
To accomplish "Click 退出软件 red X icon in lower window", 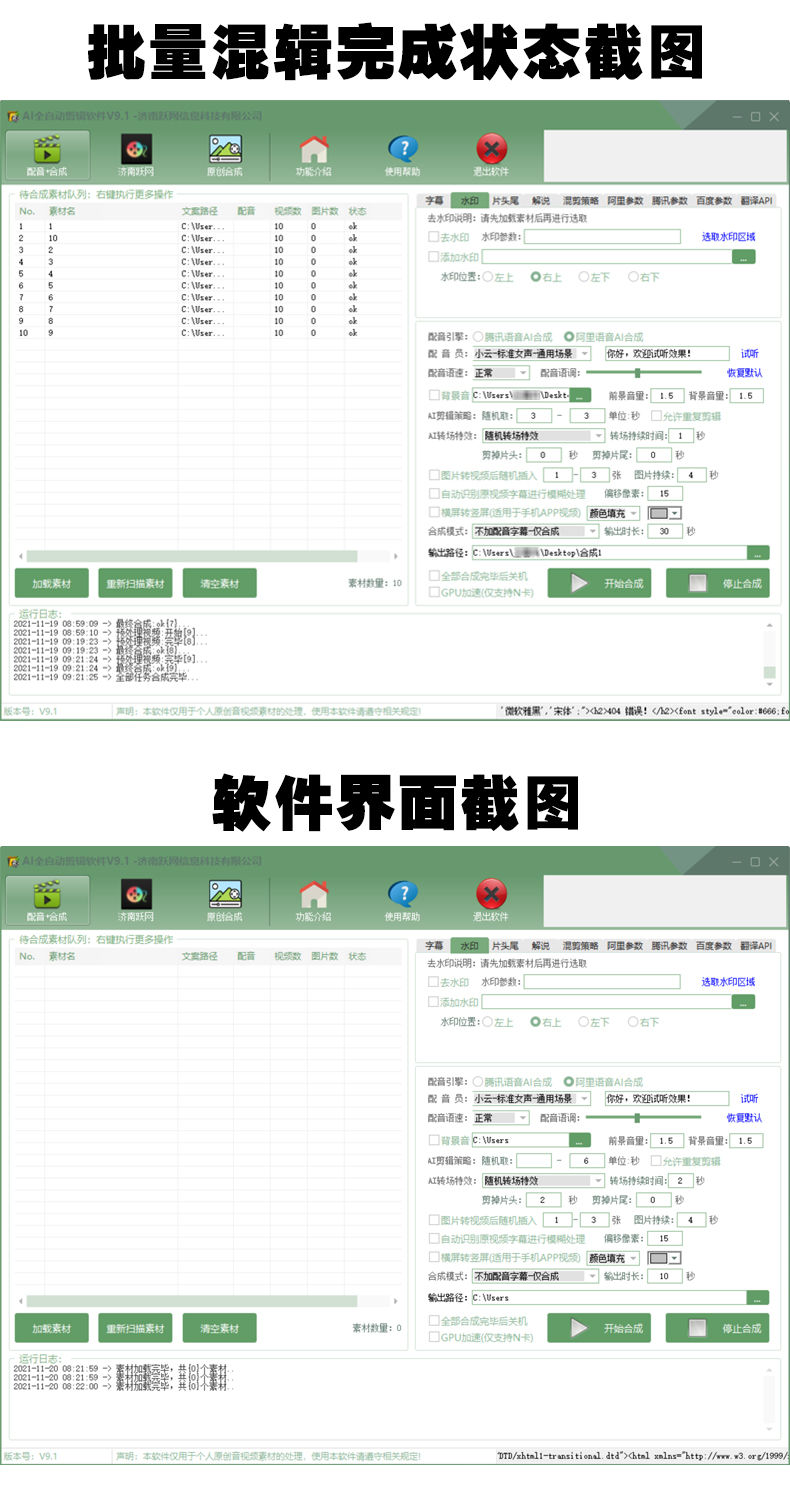I will pos(491,897).
